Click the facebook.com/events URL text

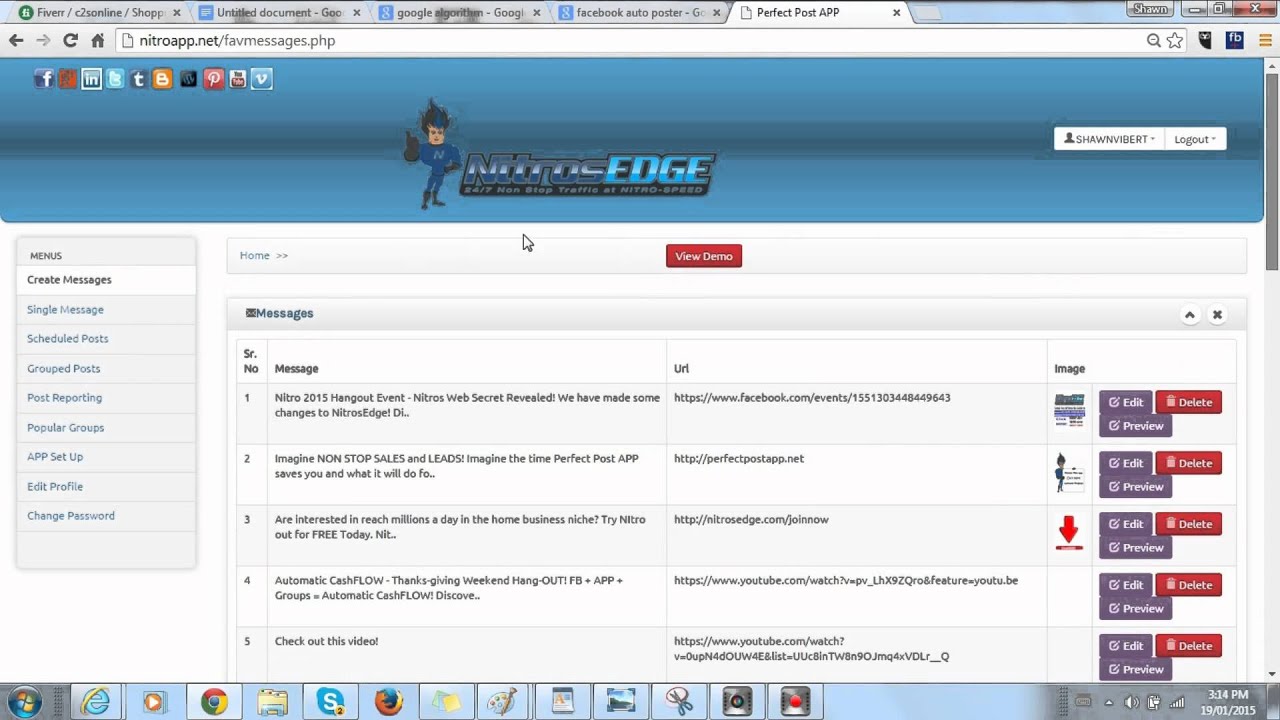pyautogui.click(x=812, y=398)
